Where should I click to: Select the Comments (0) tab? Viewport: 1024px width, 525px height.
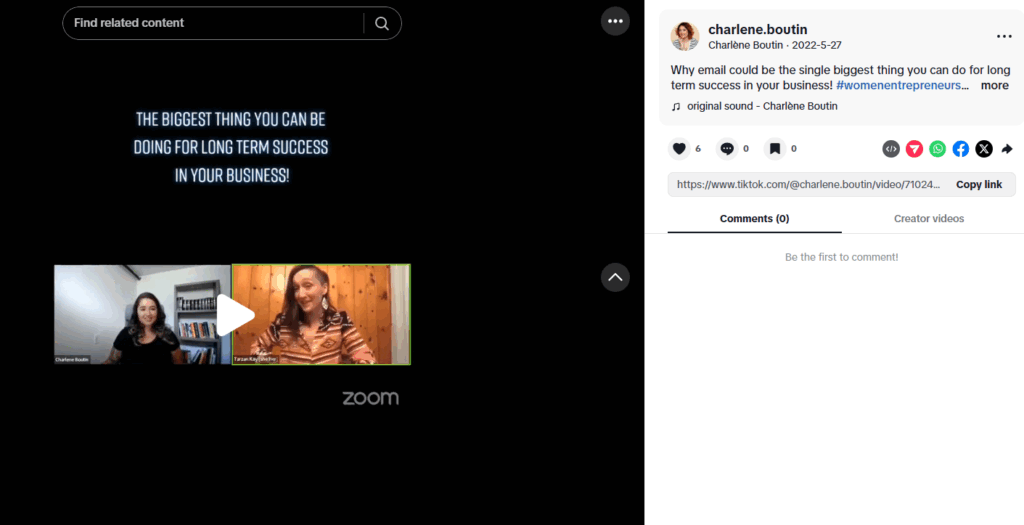pyautogui.click(x=754, y=219)
